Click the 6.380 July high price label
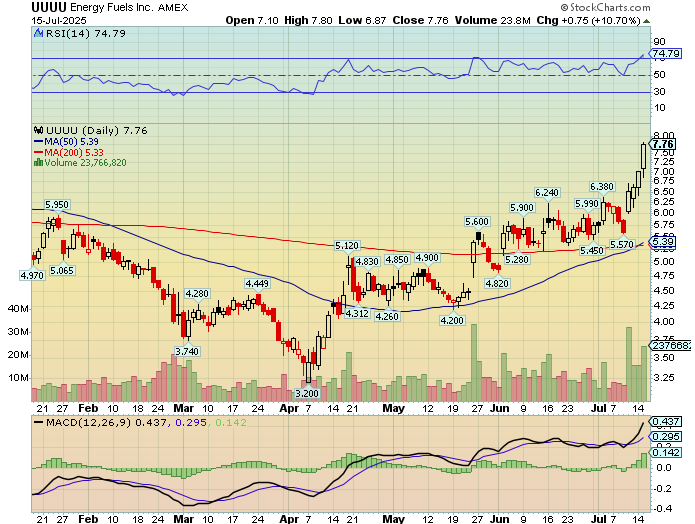This screenshot has width=695, height=524. click(602, 187)
